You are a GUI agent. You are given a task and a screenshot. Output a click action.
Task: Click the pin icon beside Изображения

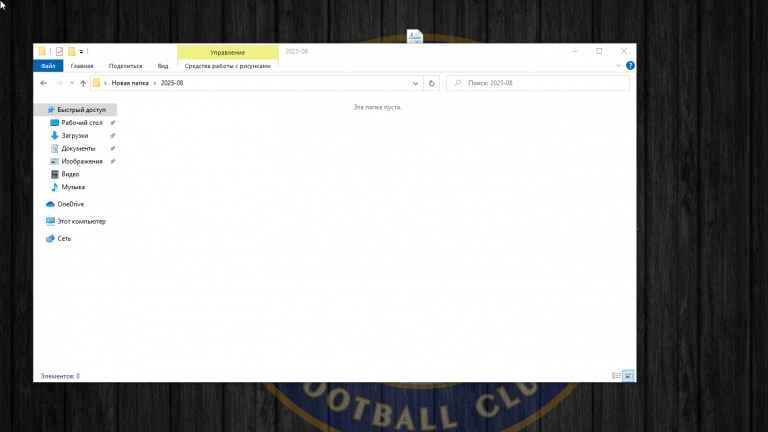point(112,161)
